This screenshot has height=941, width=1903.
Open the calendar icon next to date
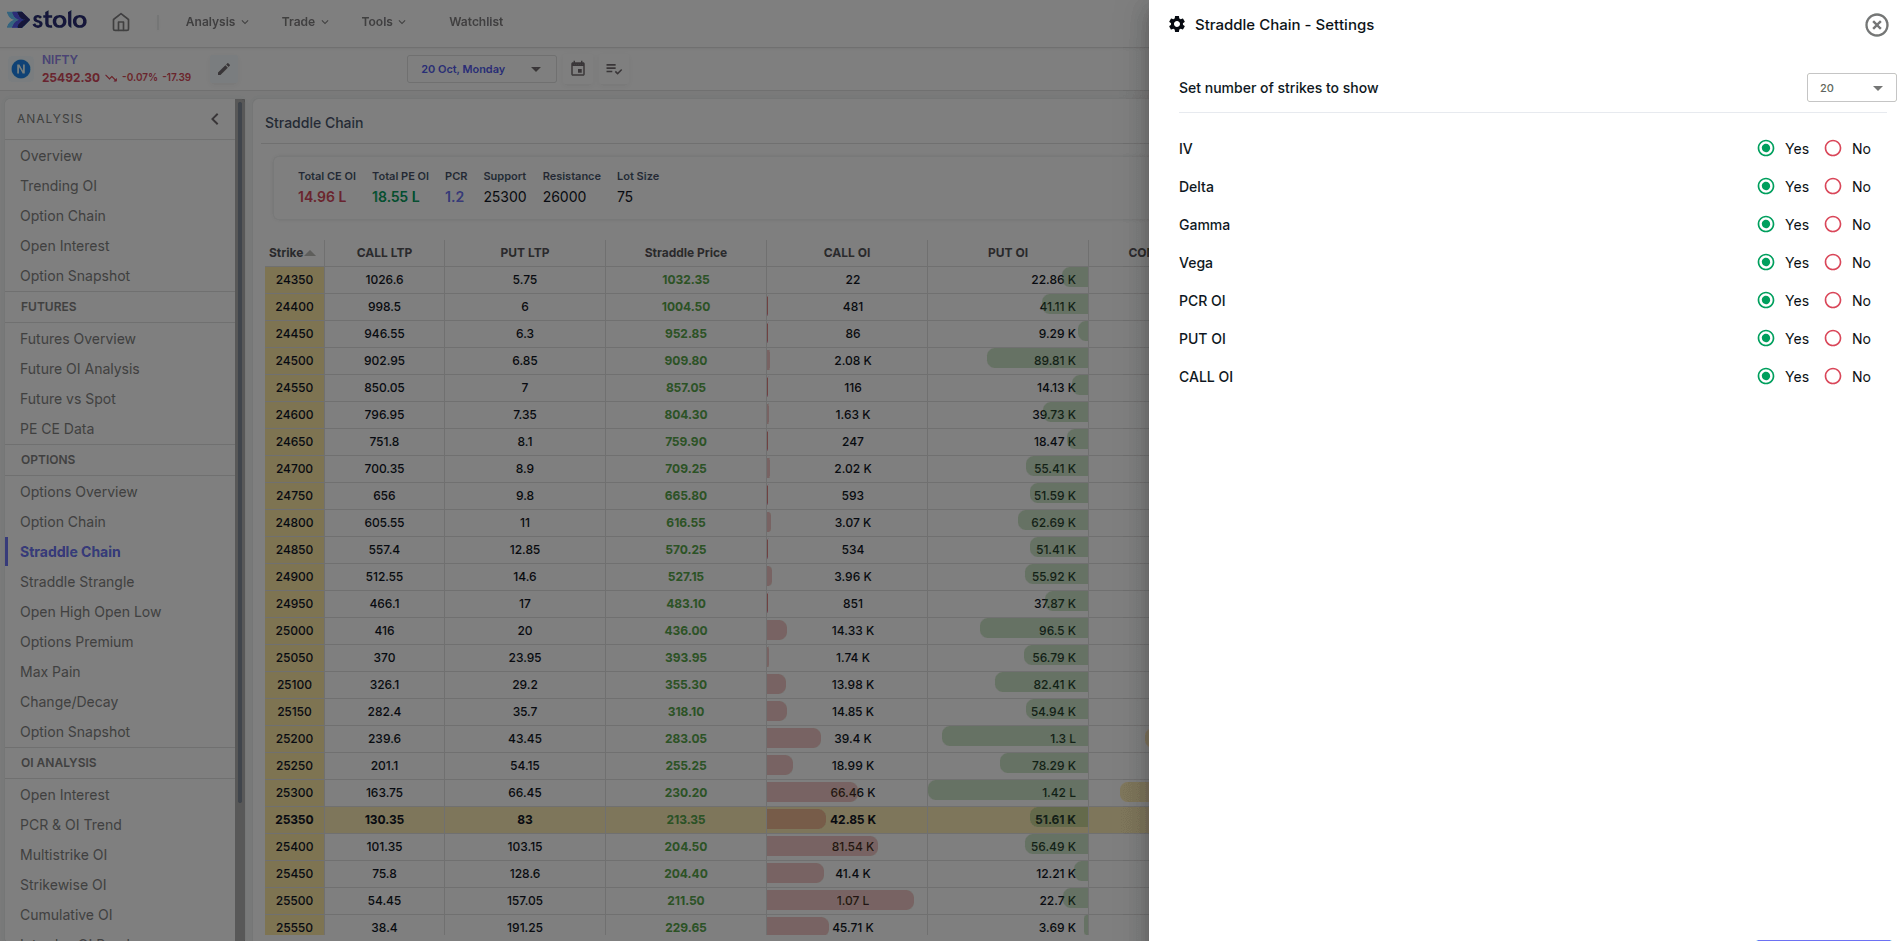click(578, 69)
